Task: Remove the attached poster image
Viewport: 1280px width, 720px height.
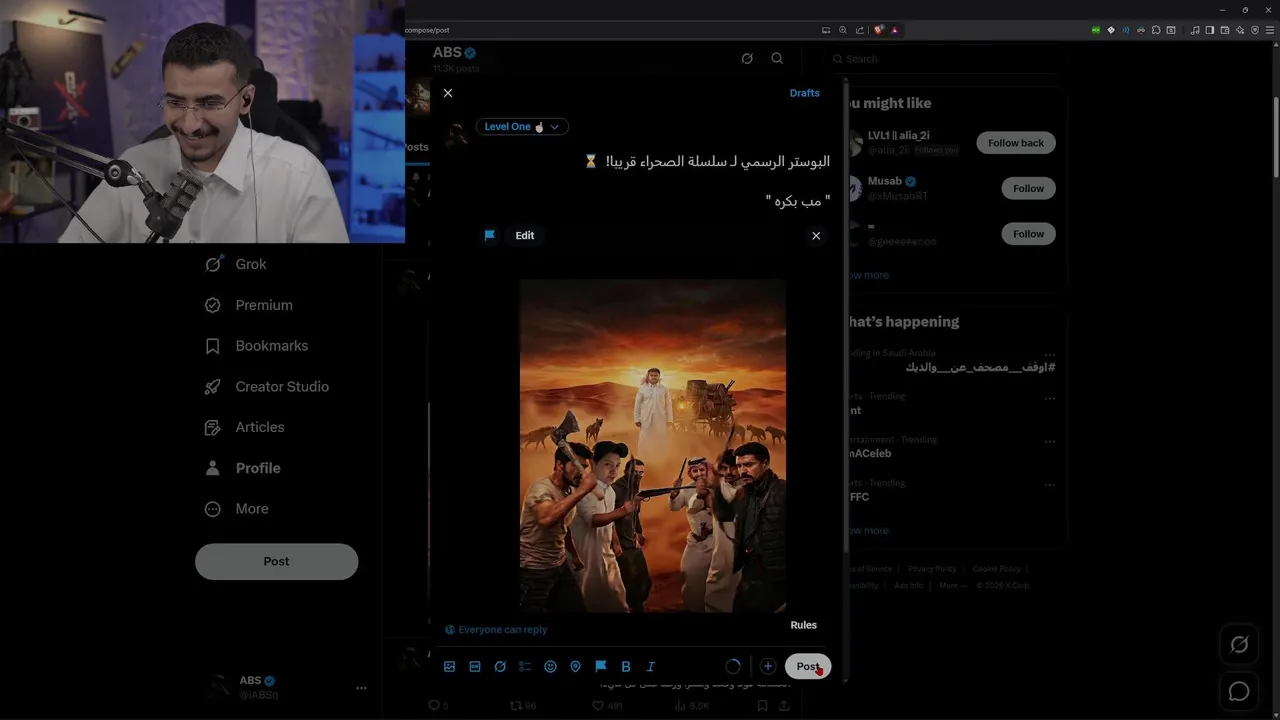Action: click(816, 236)
